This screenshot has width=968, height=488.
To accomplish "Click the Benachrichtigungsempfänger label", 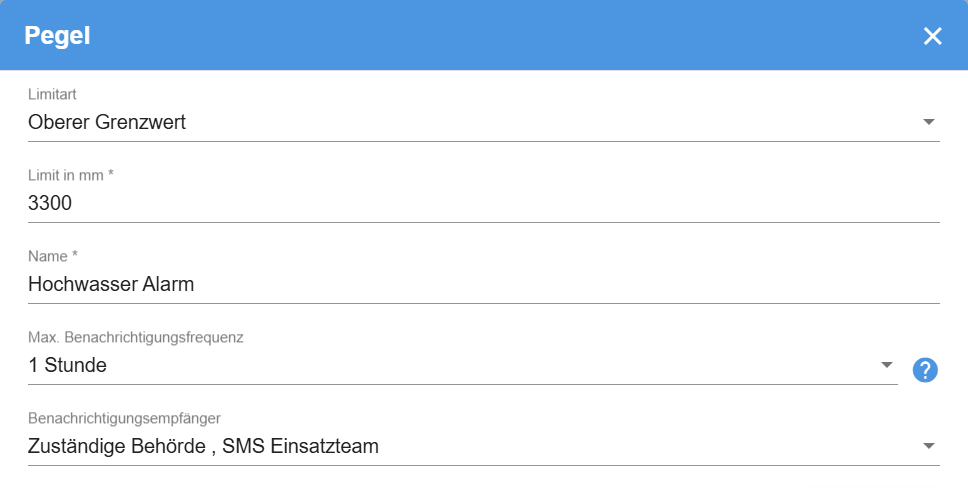I will tap(123, 418).
